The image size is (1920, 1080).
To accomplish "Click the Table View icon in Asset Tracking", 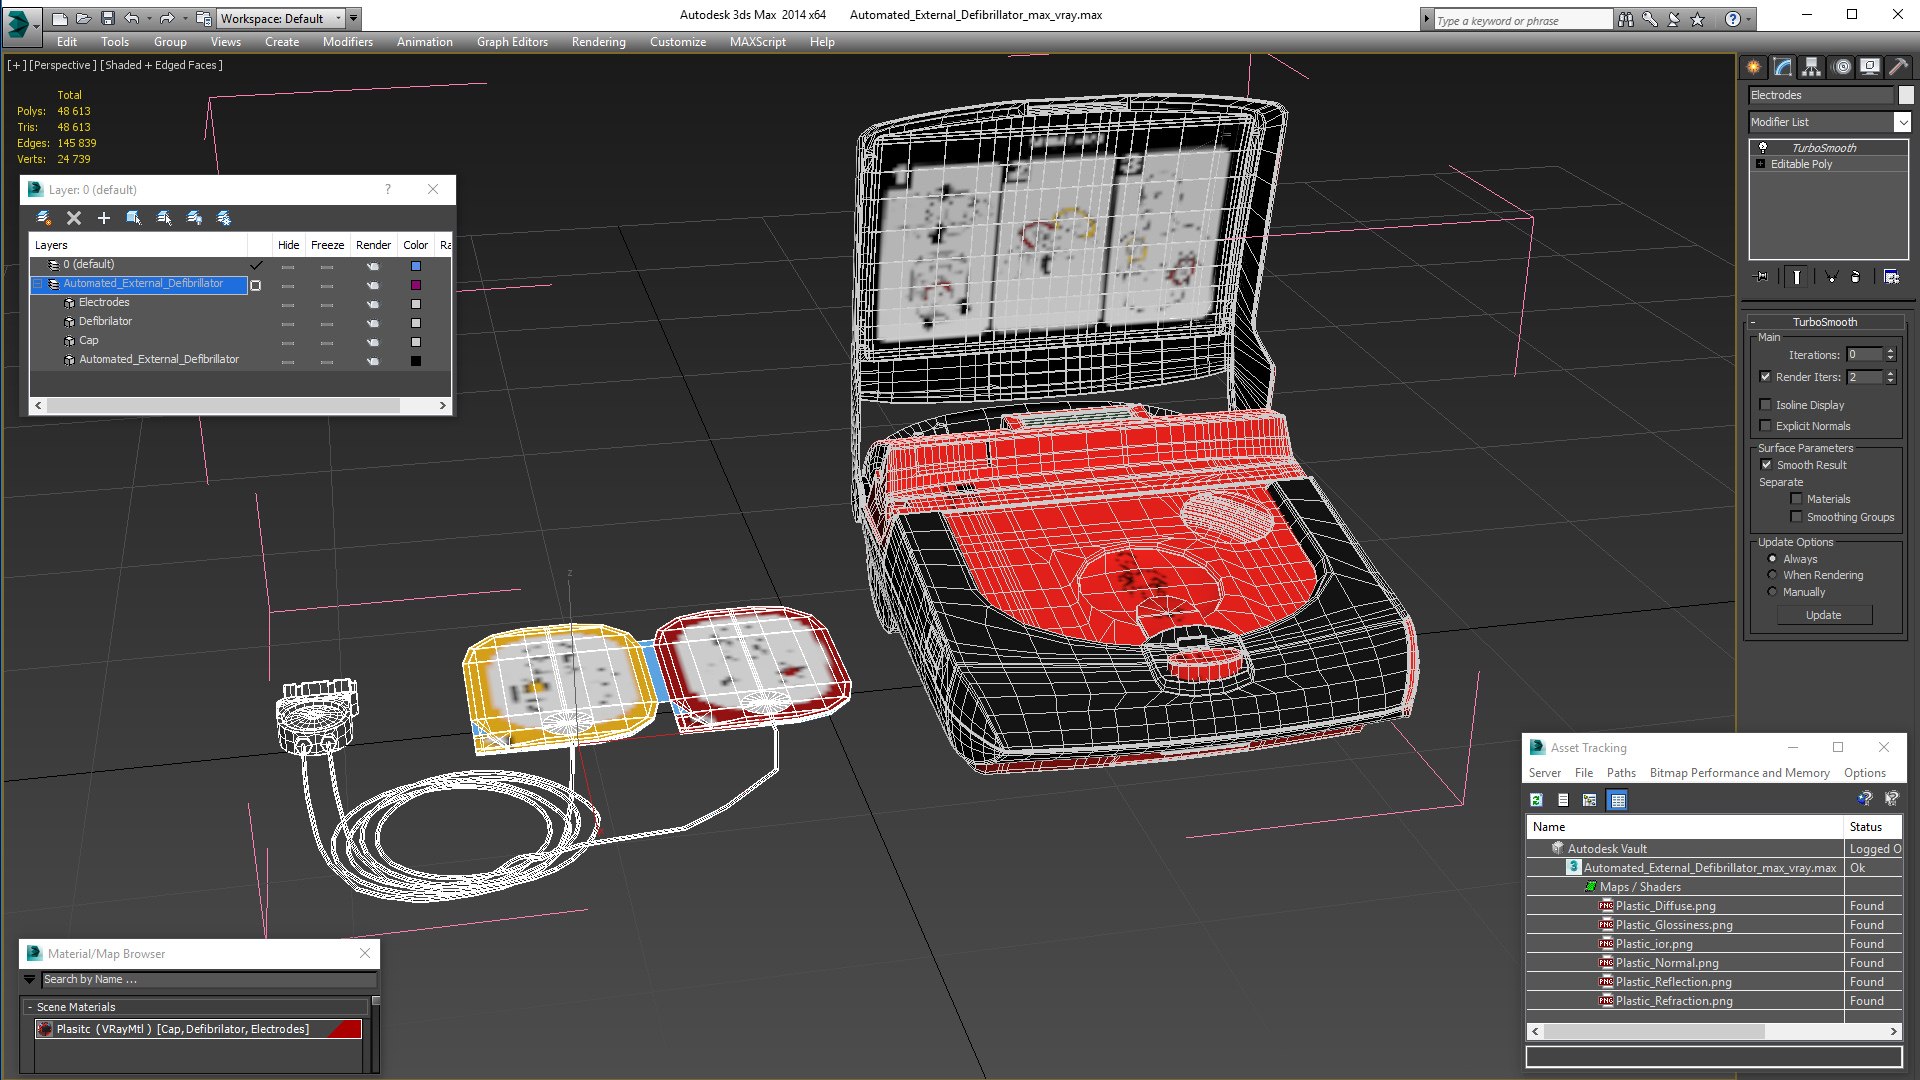I will (x=1618, y=800).
